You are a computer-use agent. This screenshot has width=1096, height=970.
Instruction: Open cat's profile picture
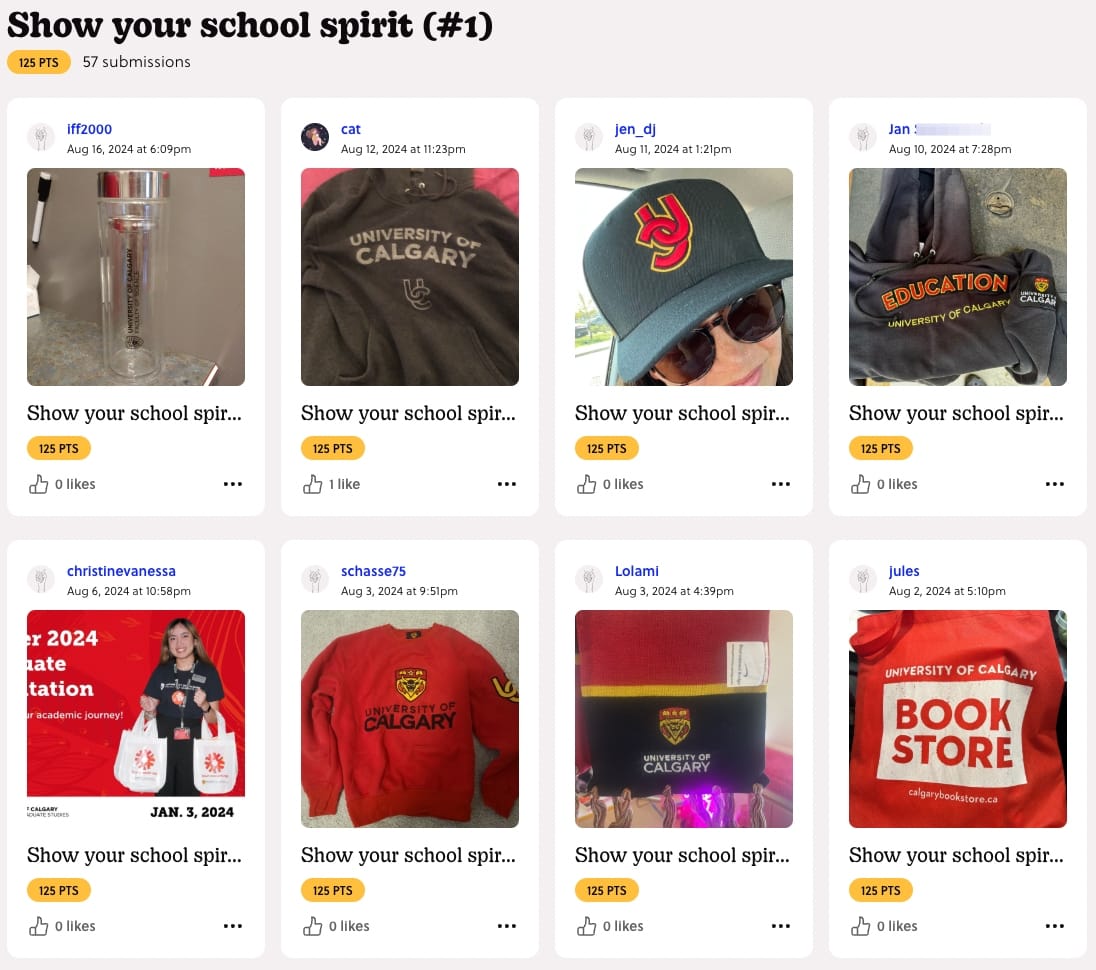point(315,137)
